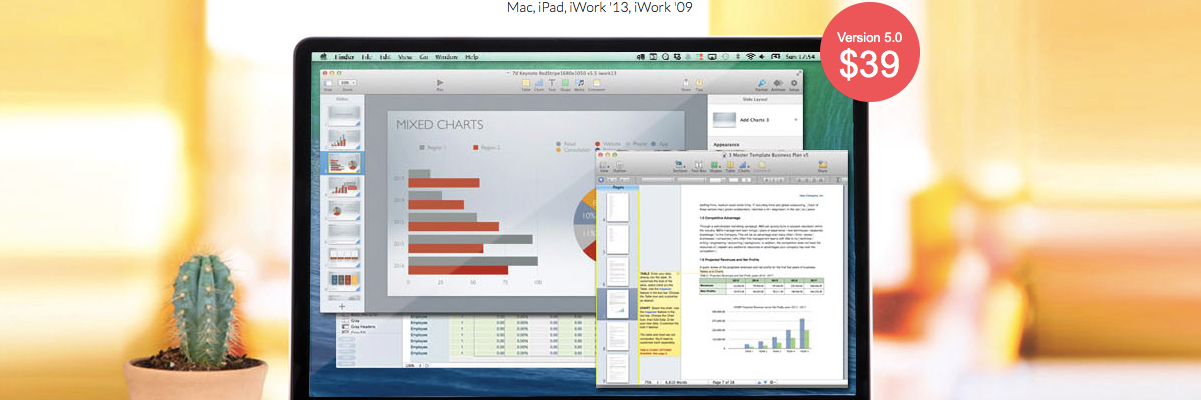1201x400 pixels.
Task: Open the Zoom percentage dropdown in Keynote
Action: [x=347, y=82]
